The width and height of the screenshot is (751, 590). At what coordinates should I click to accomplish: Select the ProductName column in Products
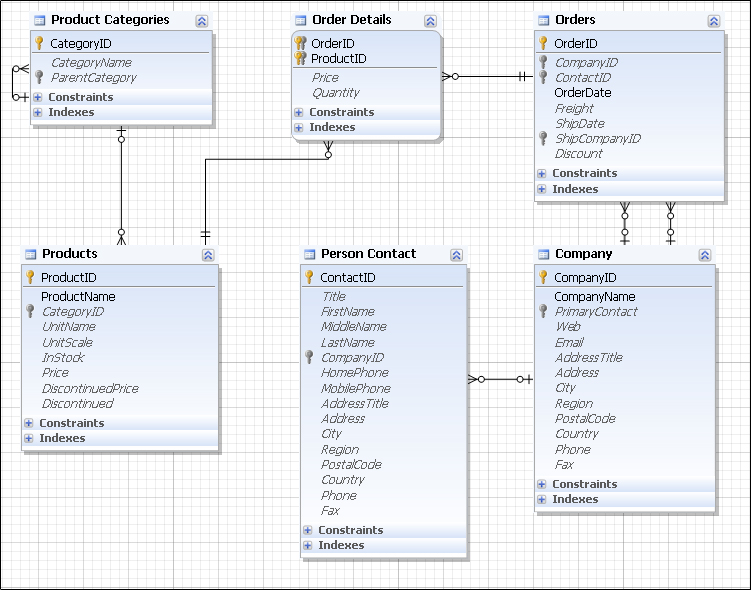(78, 297)
